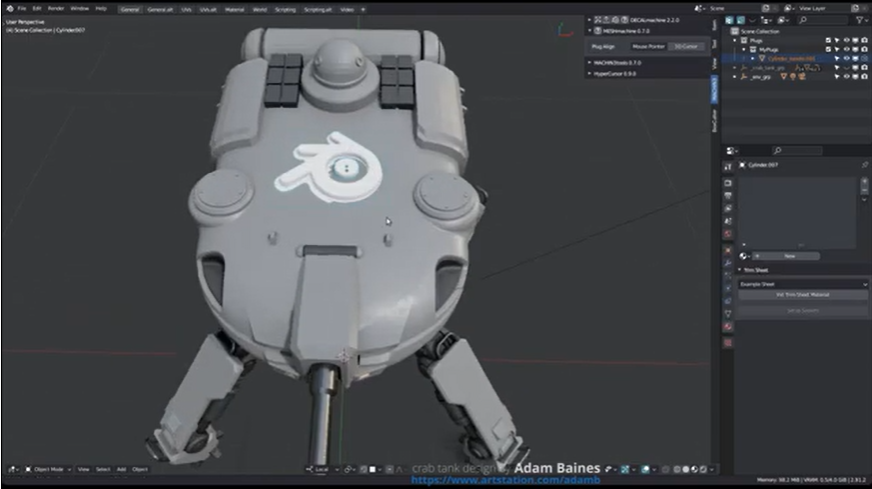Toggle snapping magnet in viewport header
Image resolution: width=872 pixels, height=489 pixels.
(364, 470)
